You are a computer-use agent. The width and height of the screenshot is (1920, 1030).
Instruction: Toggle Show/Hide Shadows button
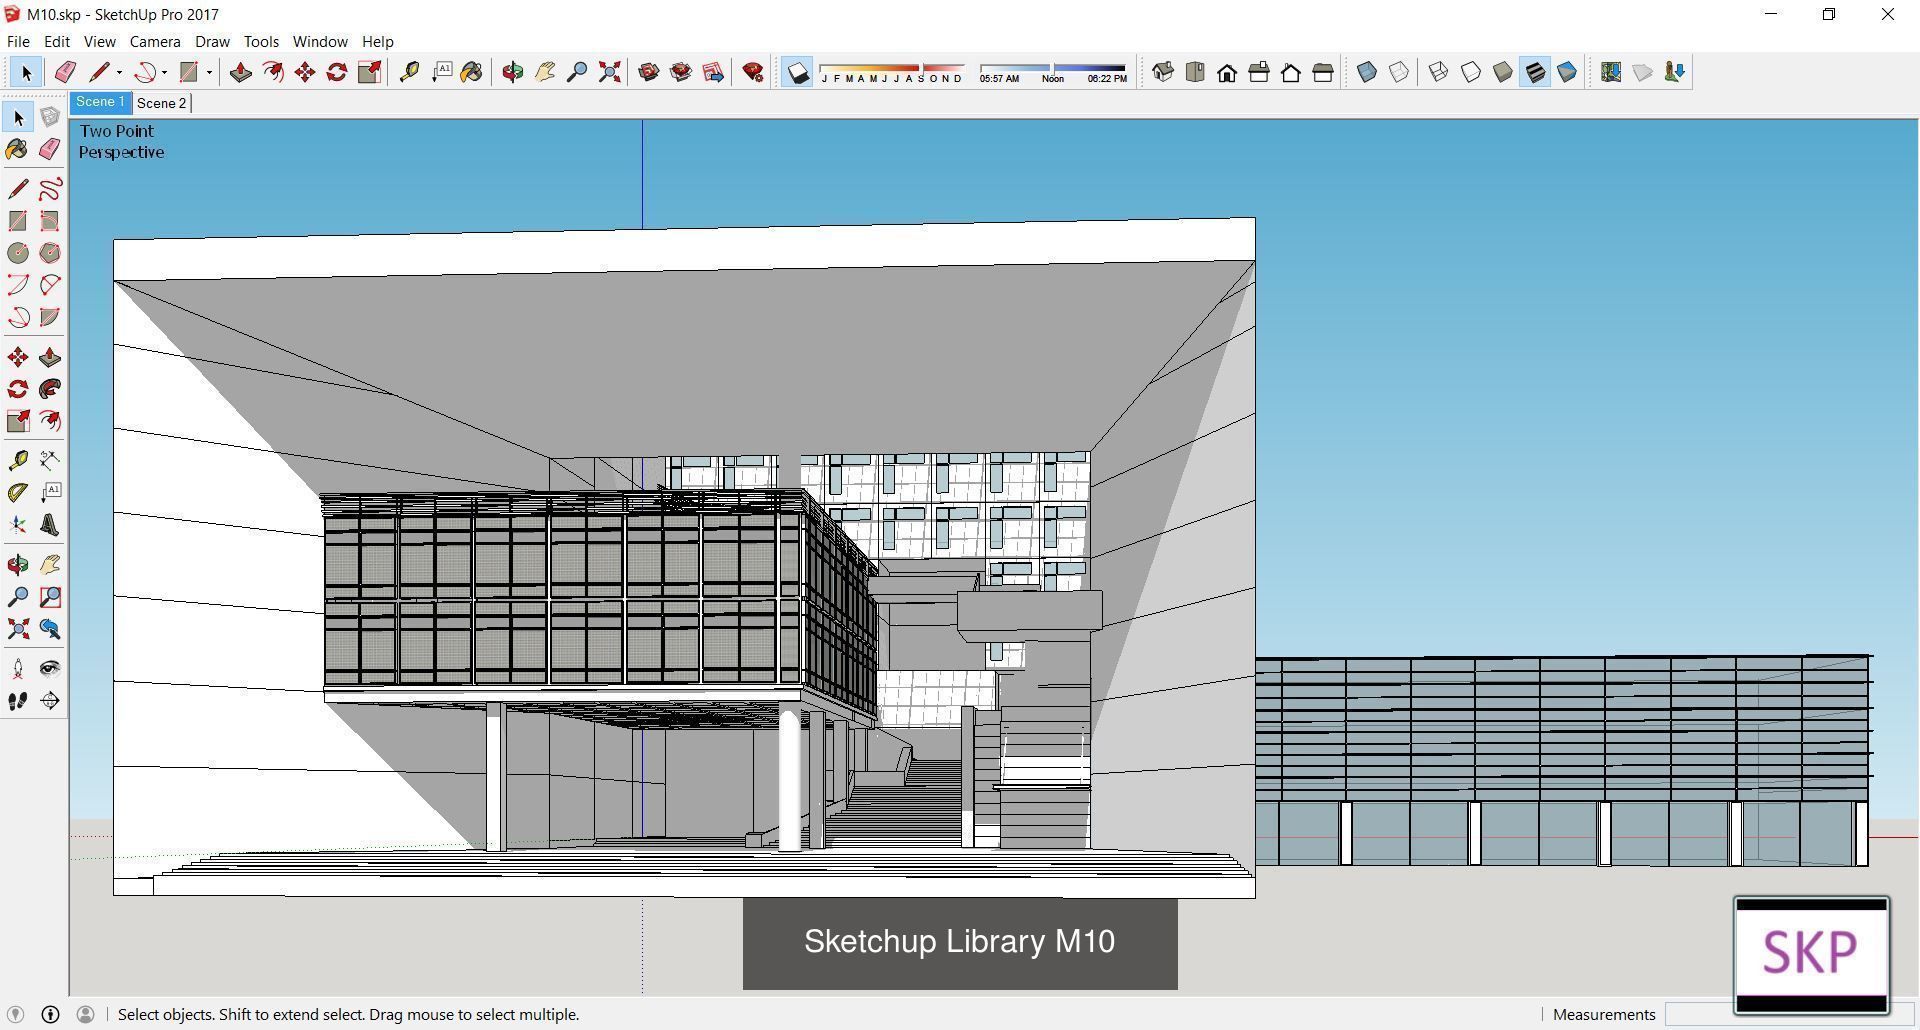pos(797,72)
